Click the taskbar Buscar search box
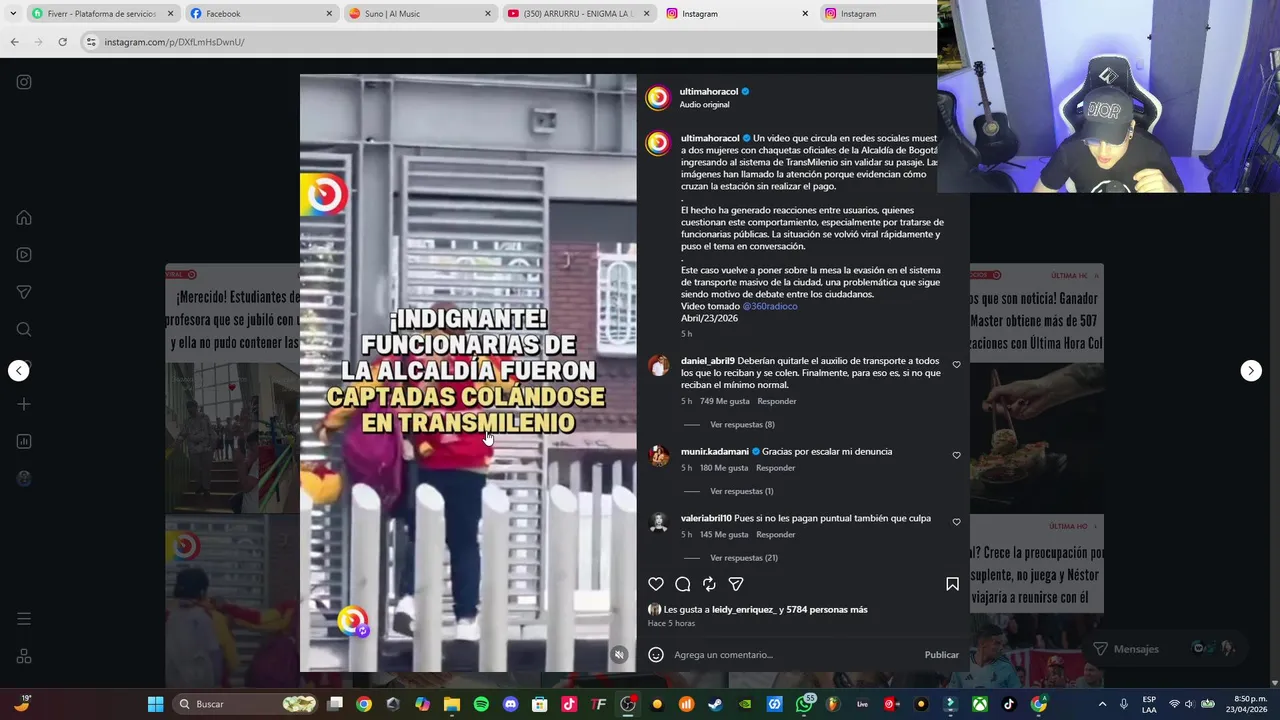Image resolution: width=1280 pixels, height=720 pixels. coord(246,704)
